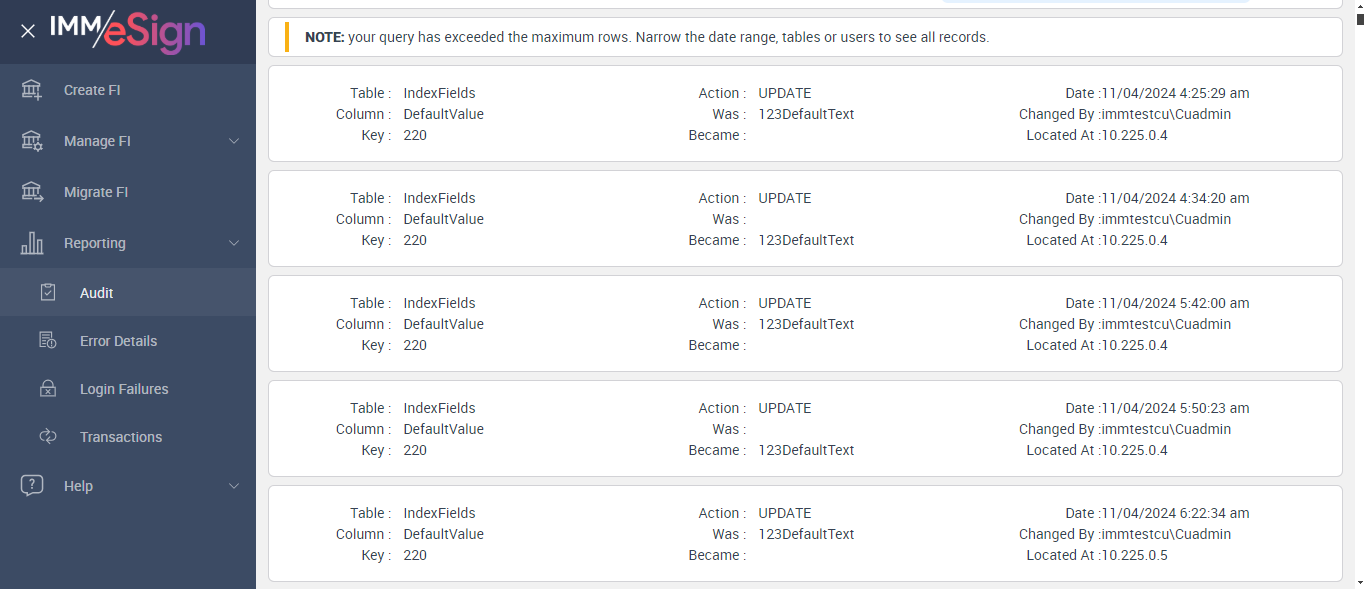This screenshot has height=589, width=1366.
Task: Click the Reporting bar chart icon
Action: point(32,243)
